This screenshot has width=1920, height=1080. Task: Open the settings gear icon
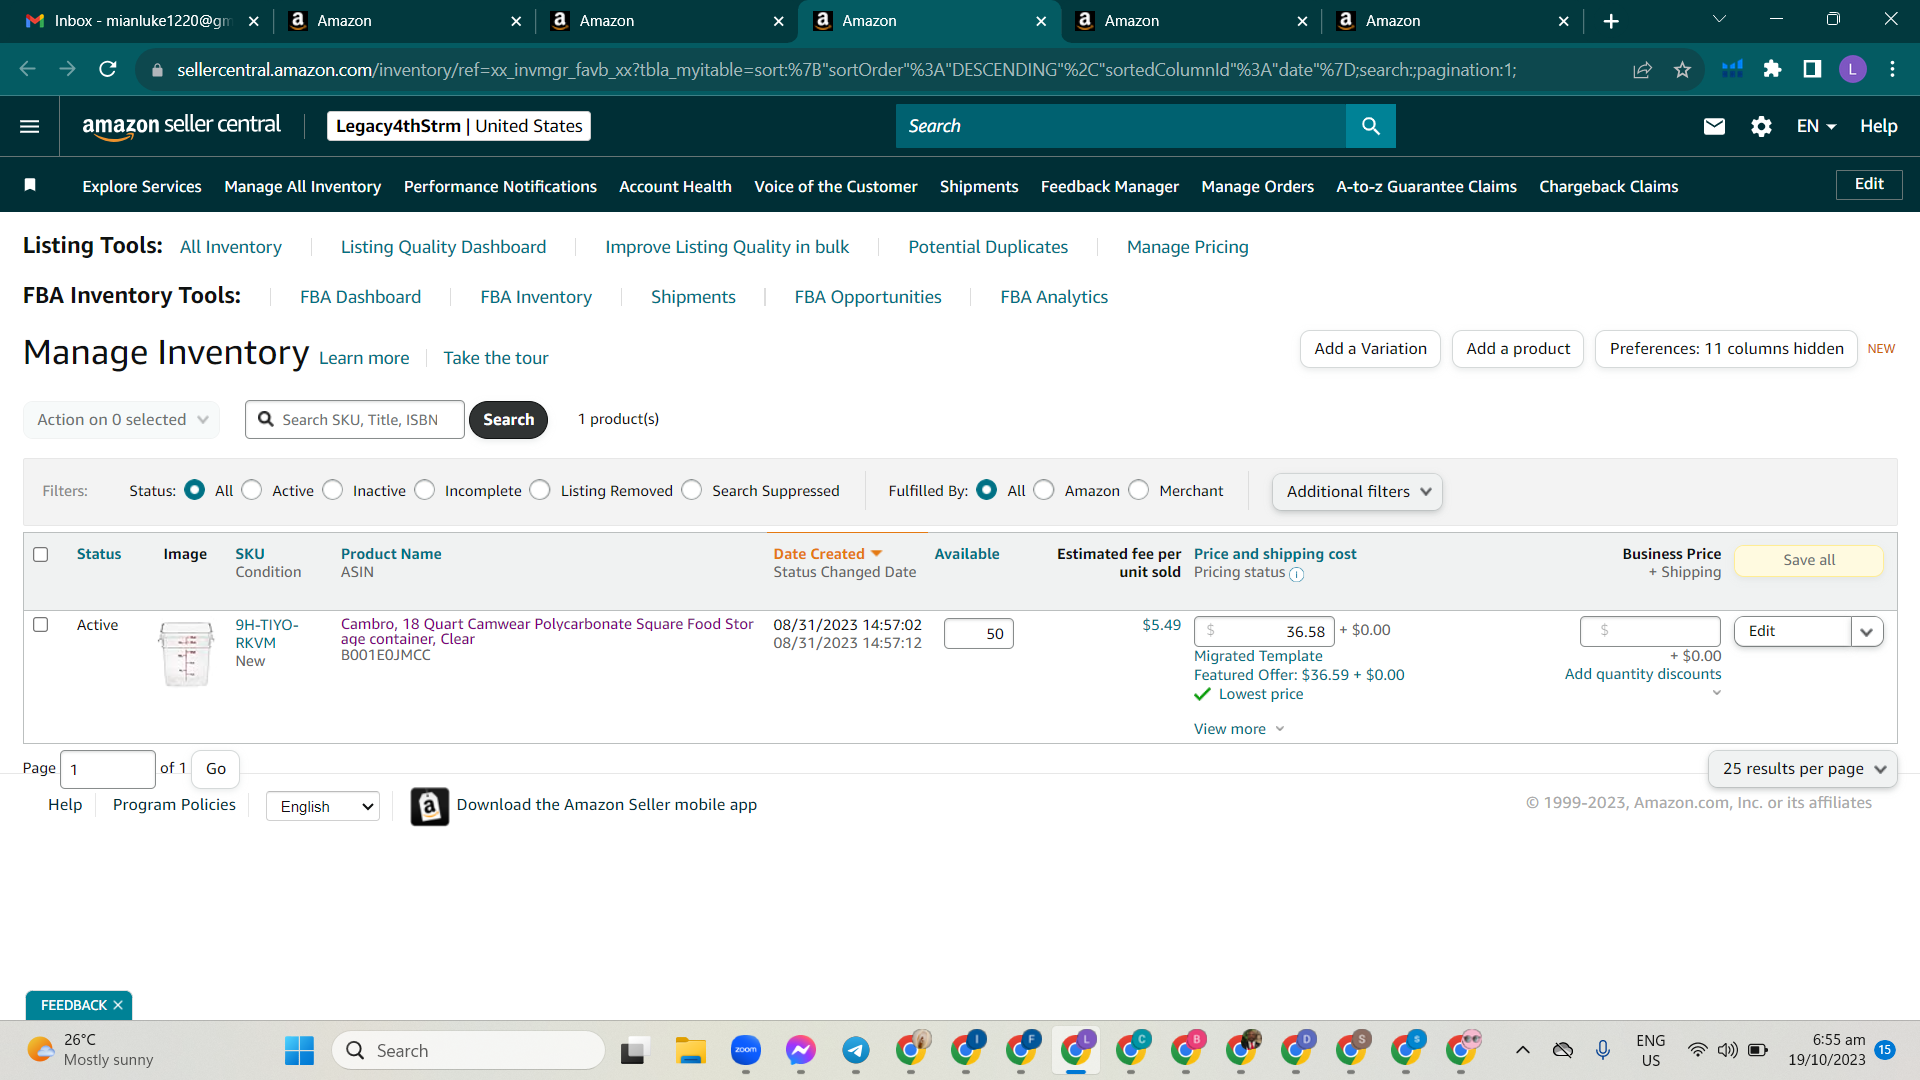[1761, 126]
